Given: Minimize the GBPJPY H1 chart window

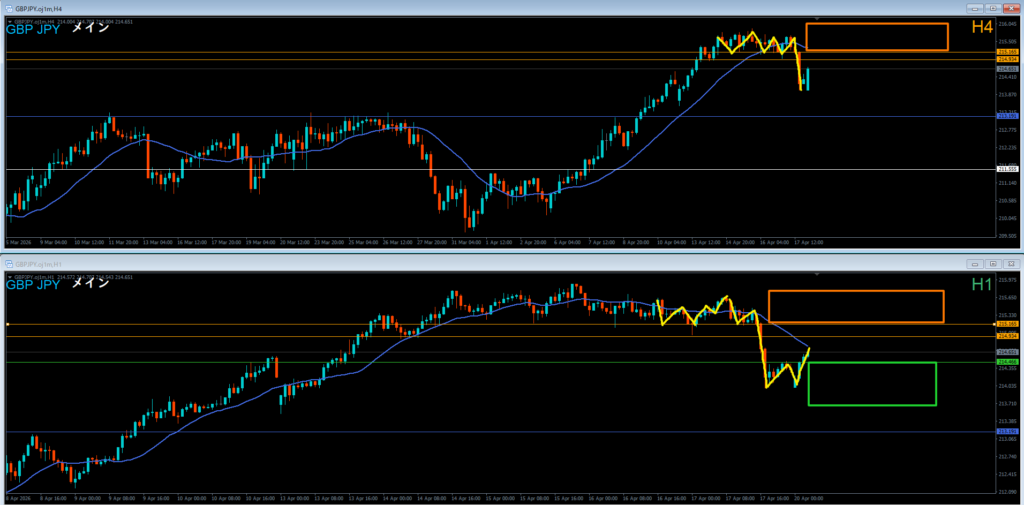Looking at the screenshot, I should 976,264.
